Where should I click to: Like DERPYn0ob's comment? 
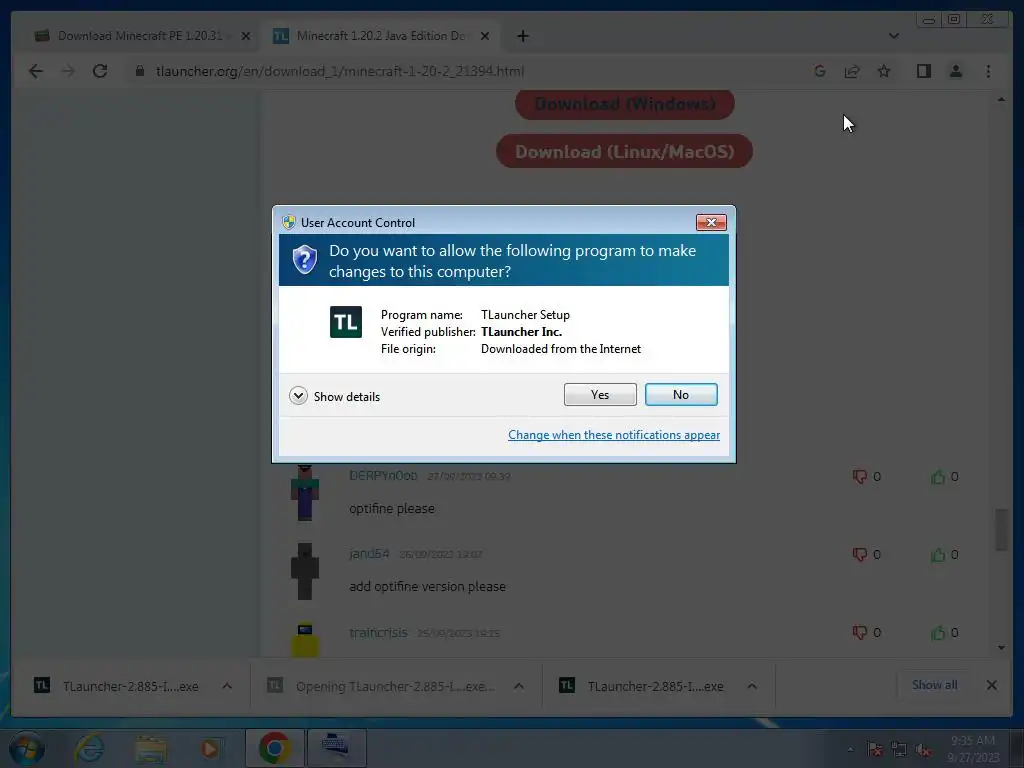(938, 477)
